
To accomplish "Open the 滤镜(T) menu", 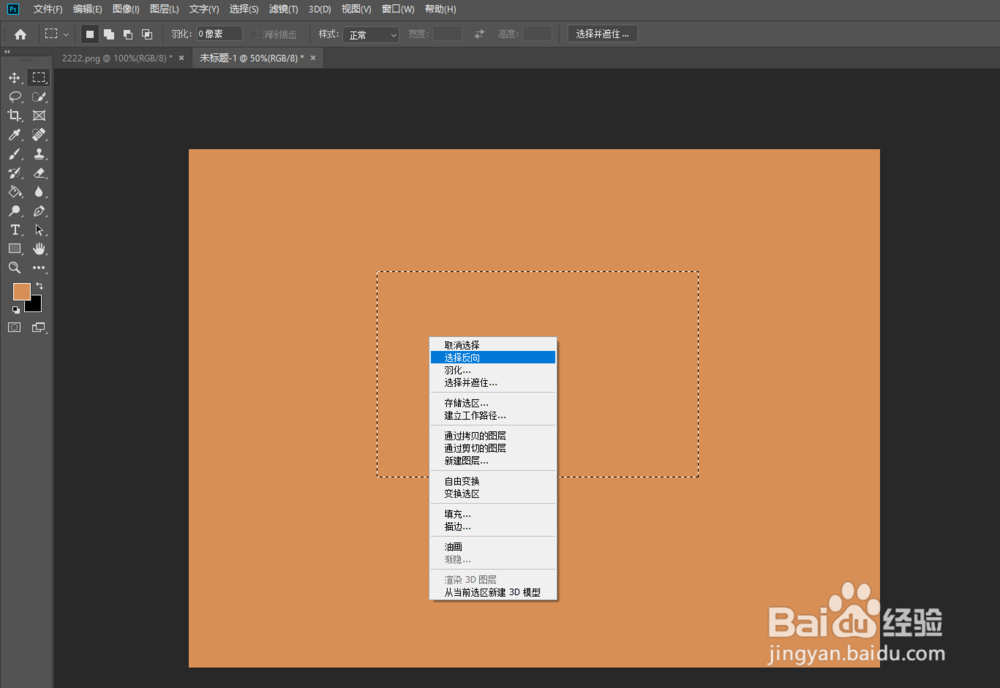I will point(283,9).
